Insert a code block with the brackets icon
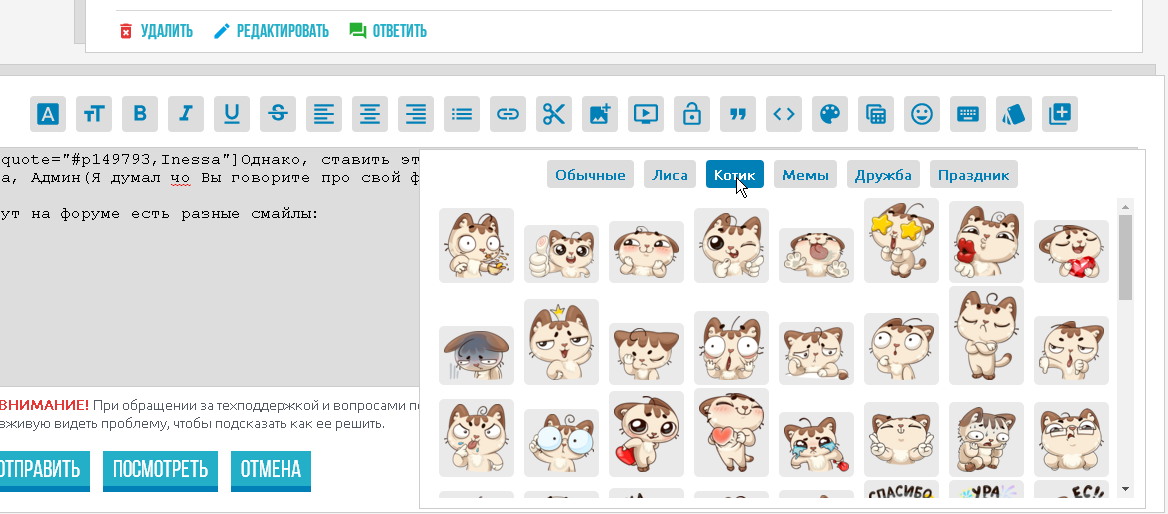This screenshot has height=514, width=1168. tap(784, 114)
